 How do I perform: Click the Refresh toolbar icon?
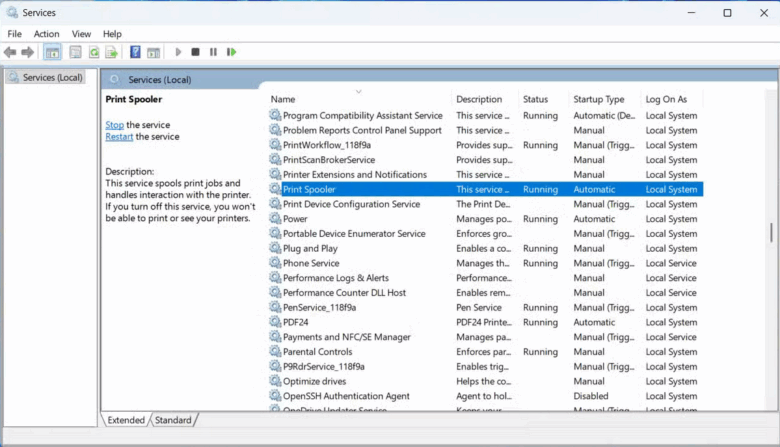pyautogui.click(x=94, y=52)
